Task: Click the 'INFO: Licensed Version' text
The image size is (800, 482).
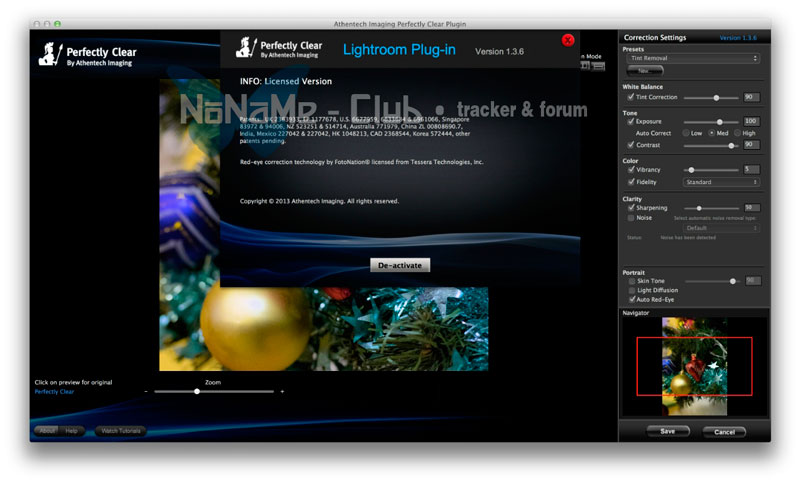Action: [x=286, y=81]
